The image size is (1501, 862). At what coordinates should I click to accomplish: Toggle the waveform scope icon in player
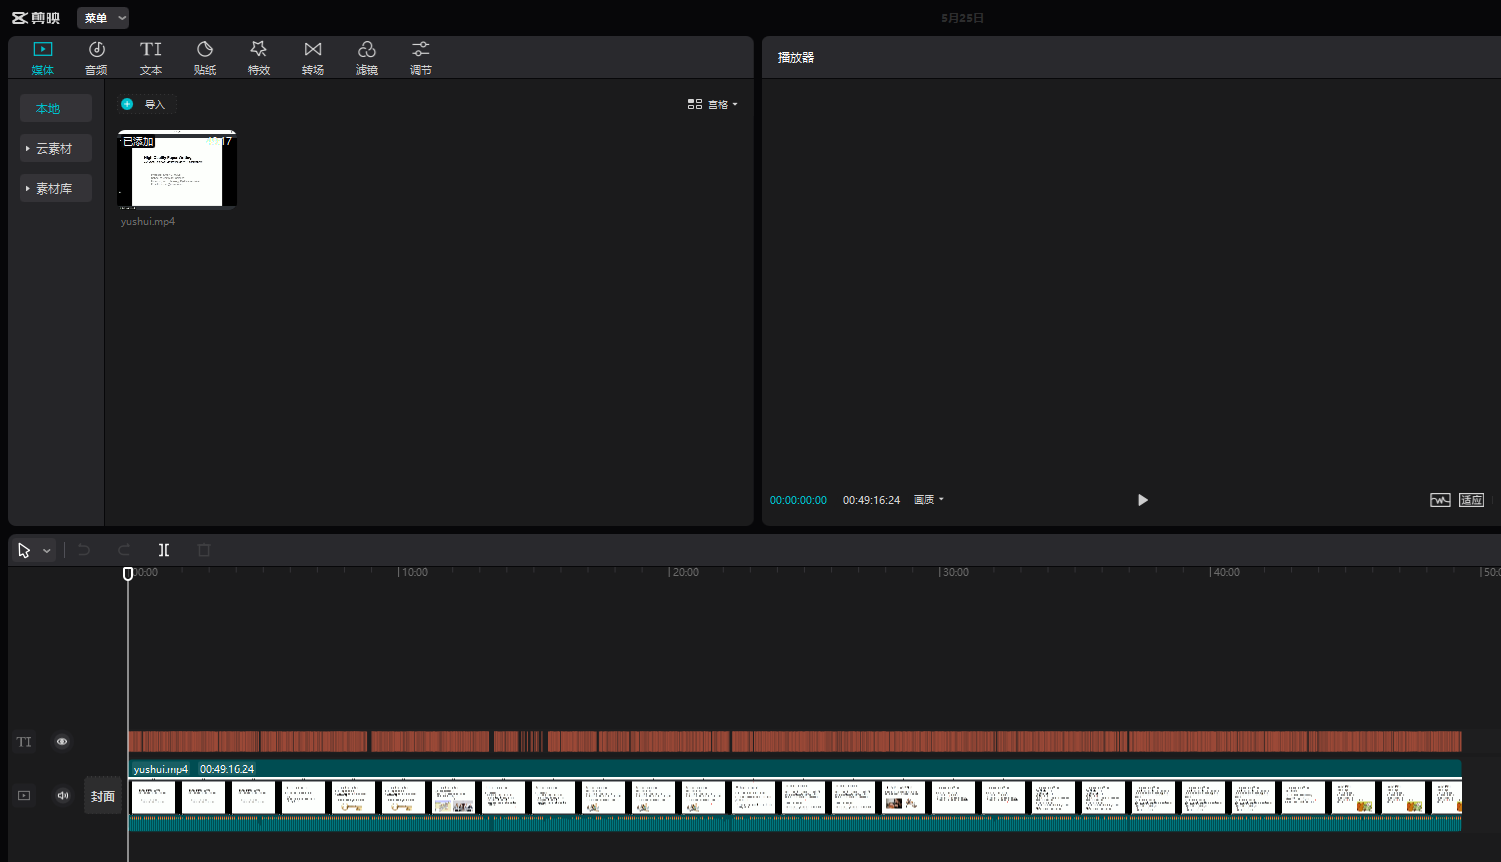[1440, 500]
